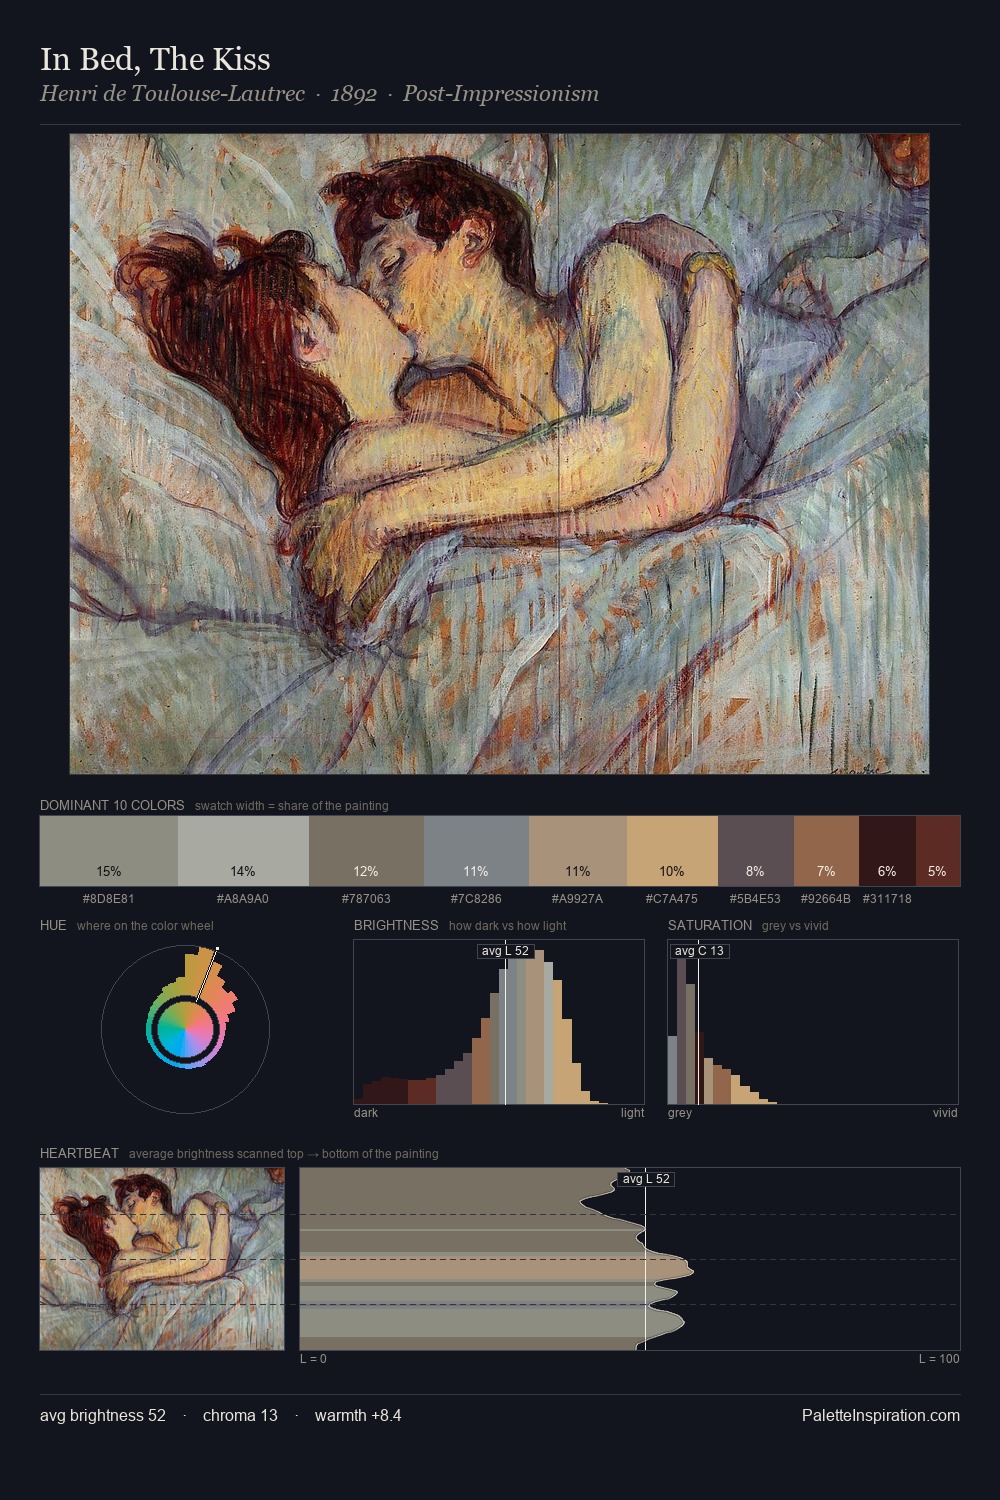
Task: Click the brightness histogram chart
Action: 499,1022
